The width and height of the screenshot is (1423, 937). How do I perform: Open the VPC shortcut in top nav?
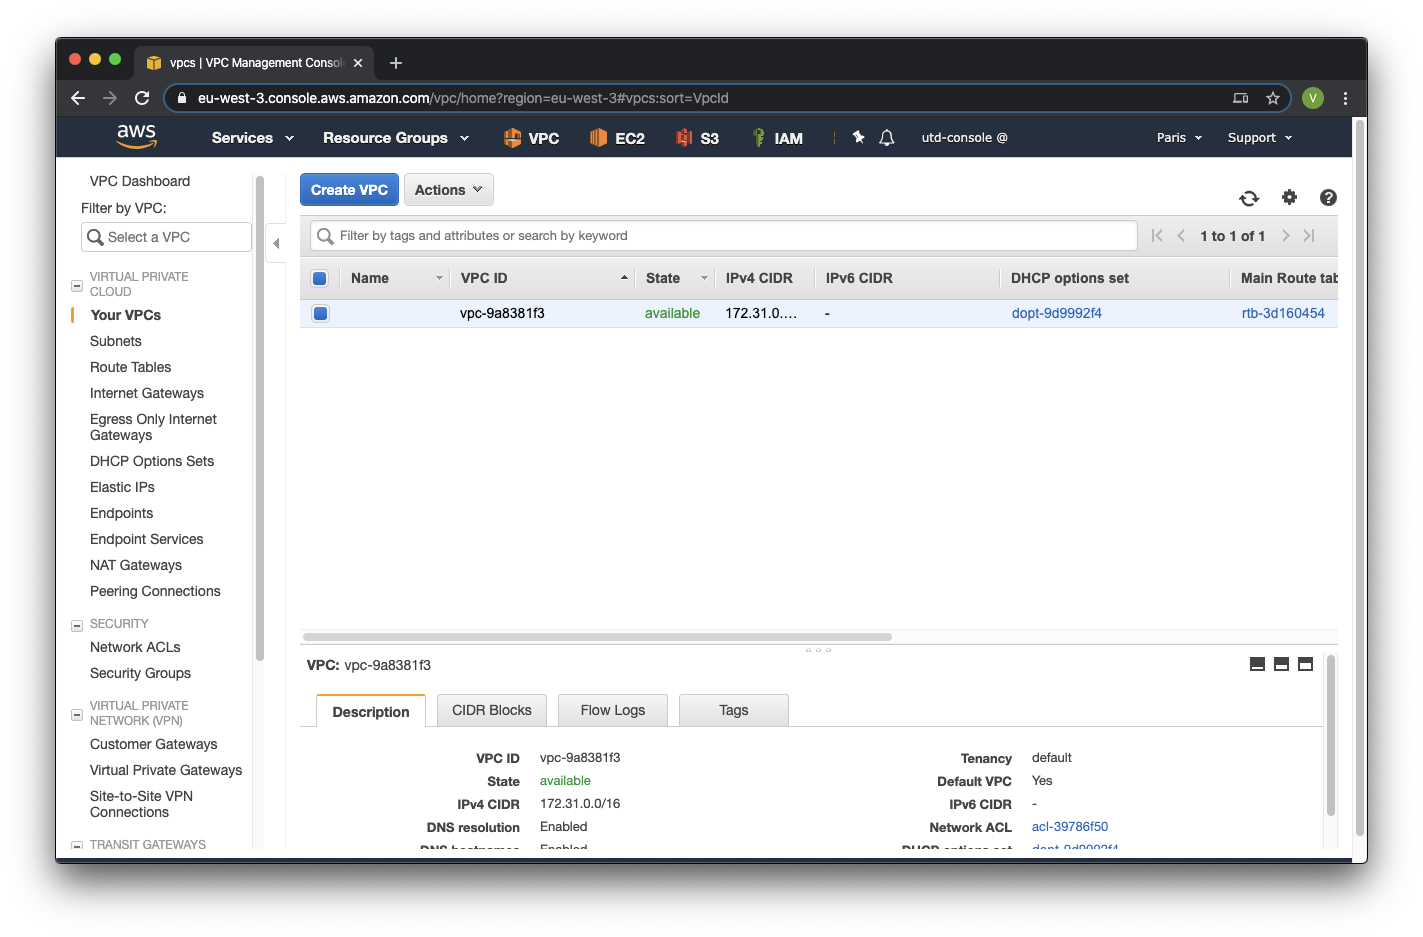tap(531, 138)
